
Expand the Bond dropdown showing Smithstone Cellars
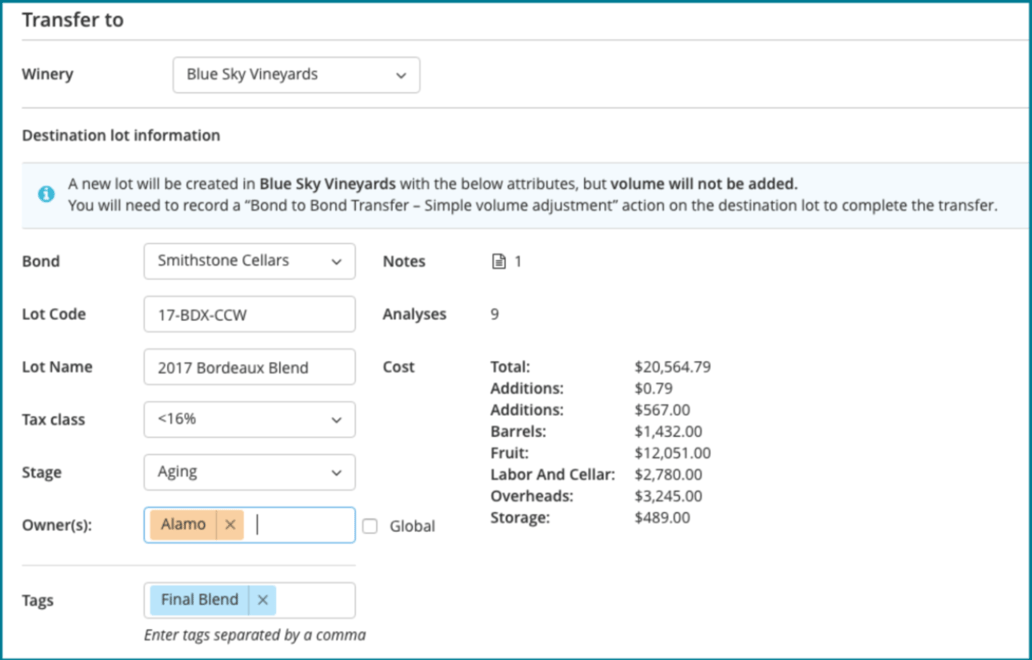(249, 261)
